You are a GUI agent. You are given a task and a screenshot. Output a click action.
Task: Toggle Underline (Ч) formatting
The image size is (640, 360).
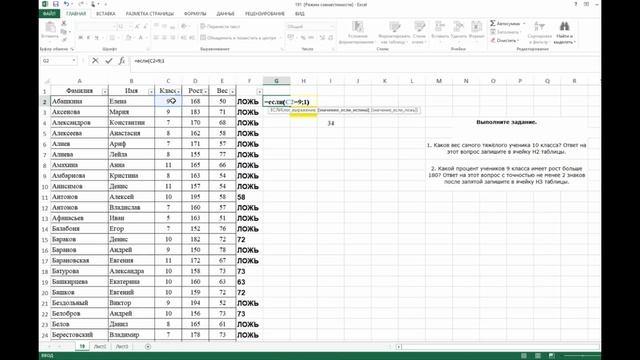(x=96, y=38)
